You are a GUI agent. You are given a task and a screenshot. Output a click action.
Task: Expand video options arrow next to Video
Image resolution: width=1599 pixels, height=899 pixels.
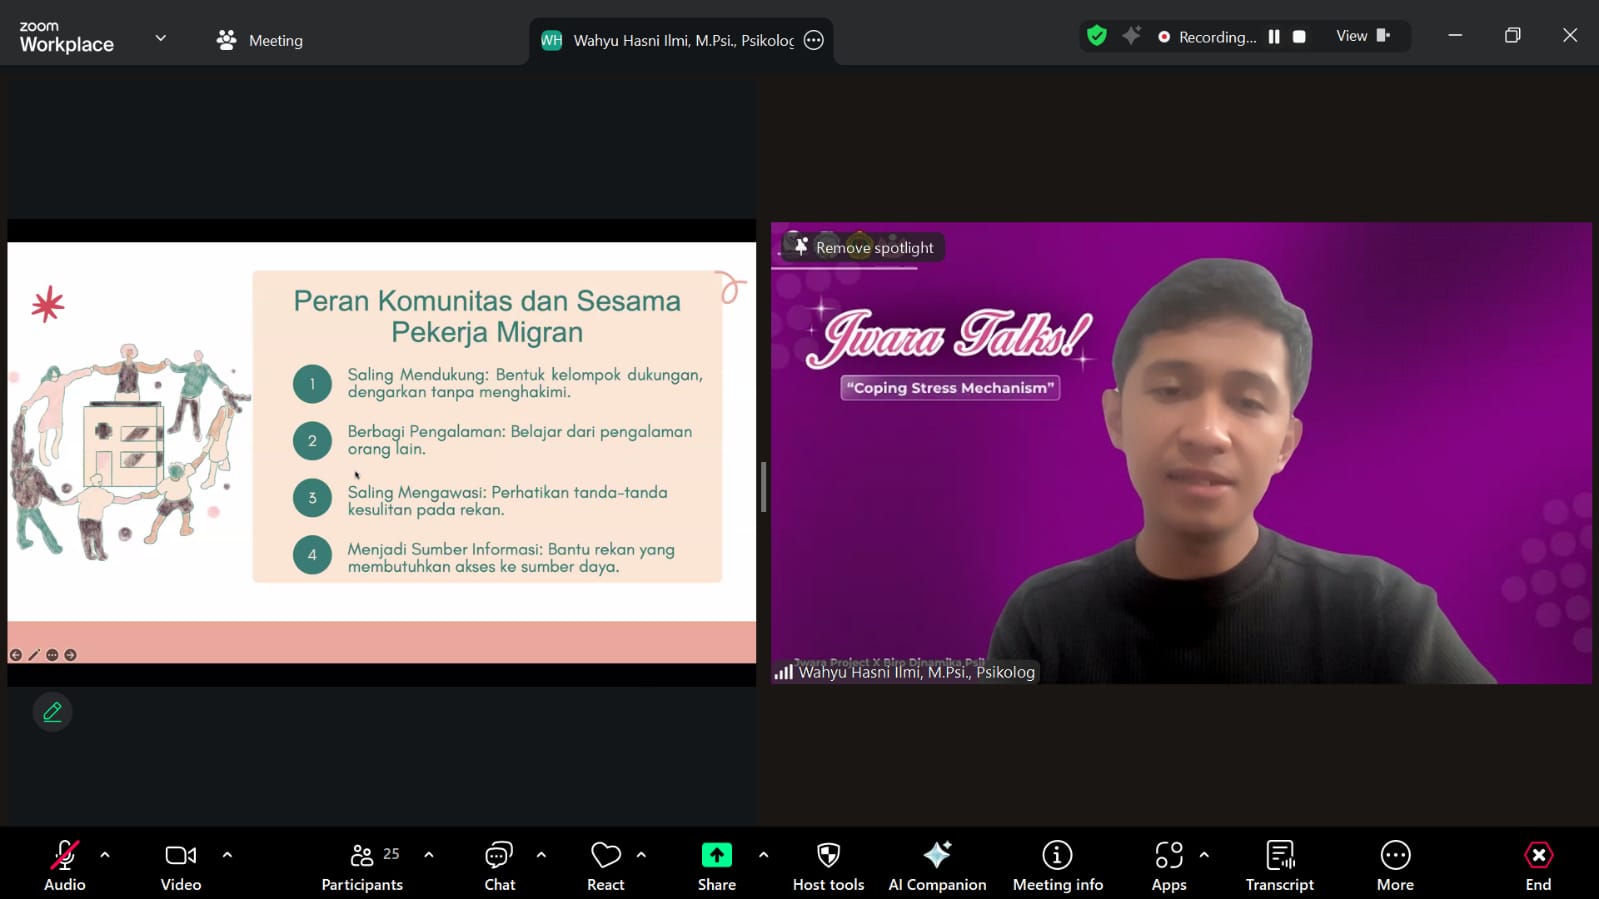pos(227,855)
